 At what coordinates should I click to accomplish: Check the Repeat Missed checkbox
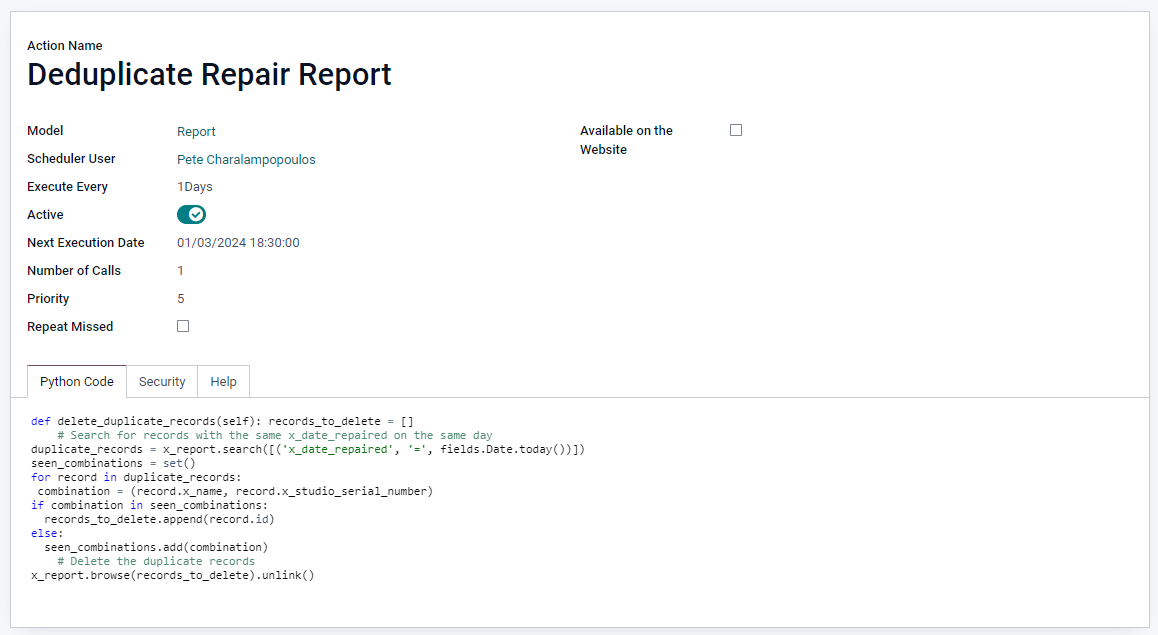(183, 326)
